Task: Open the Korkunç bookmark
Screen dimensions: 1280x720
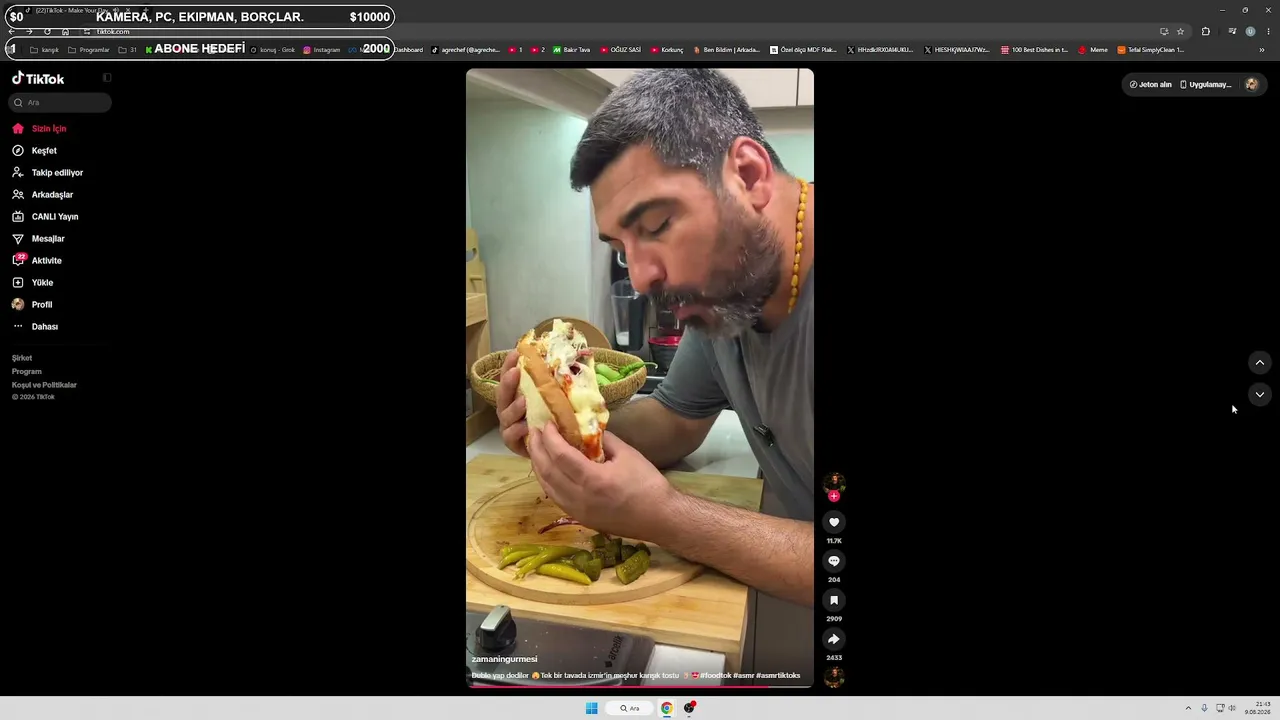Action: [x=667, y=50]
